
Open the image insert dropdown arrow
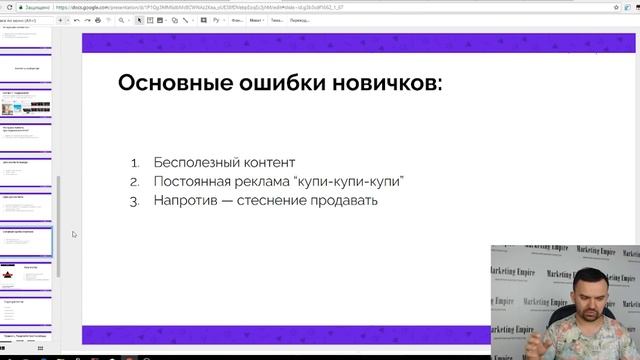coord(166,20)
